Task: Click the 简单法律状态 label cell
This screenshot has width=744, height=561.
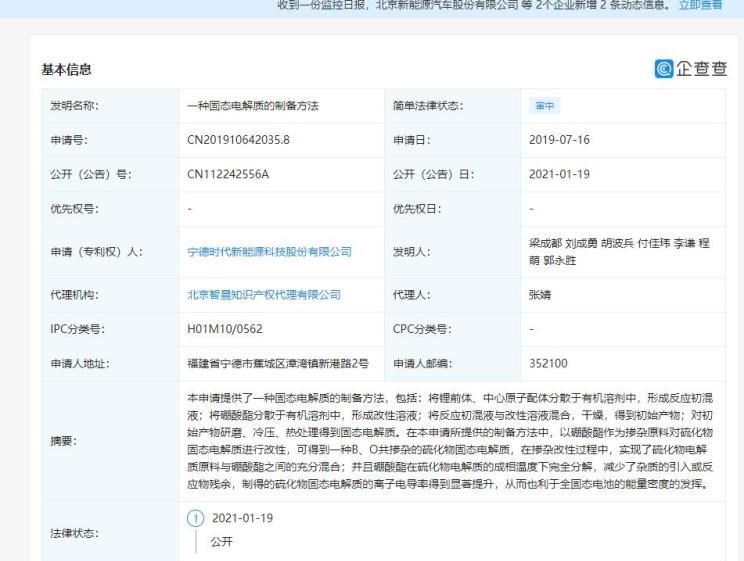Action: click(453, 106)
